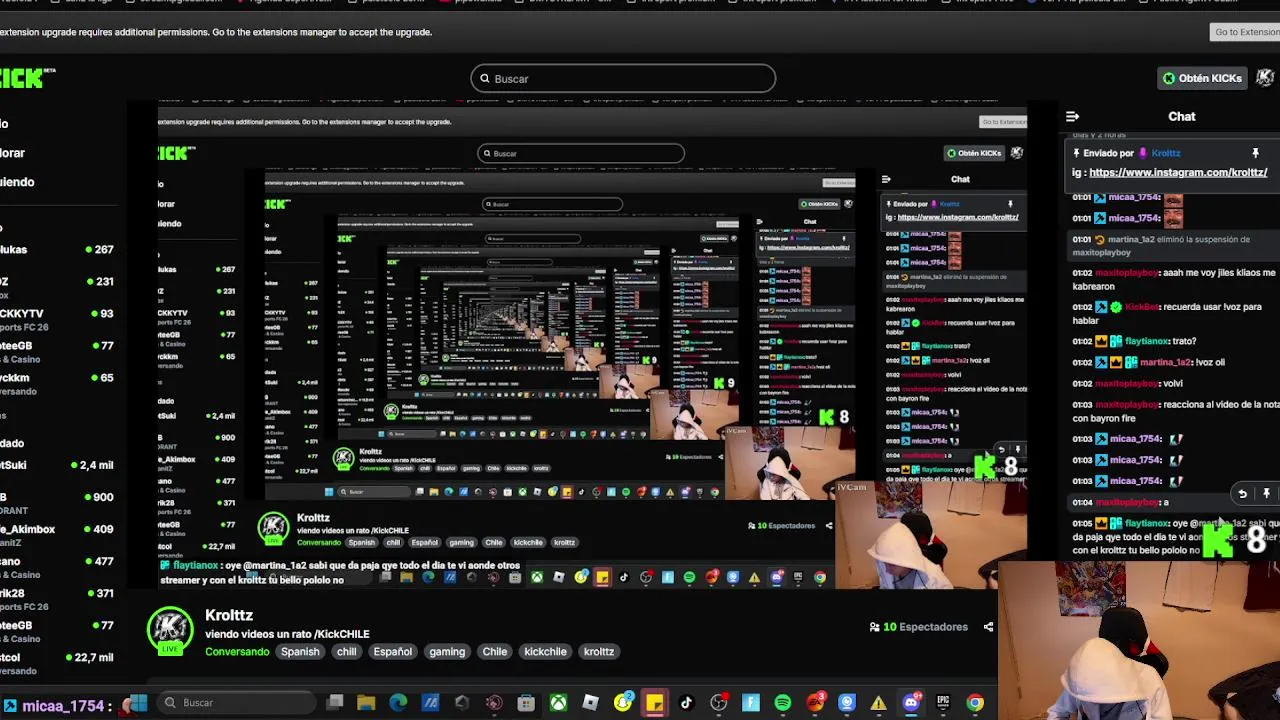Open Microsoft Edge from the taskbar

(398, 703)
